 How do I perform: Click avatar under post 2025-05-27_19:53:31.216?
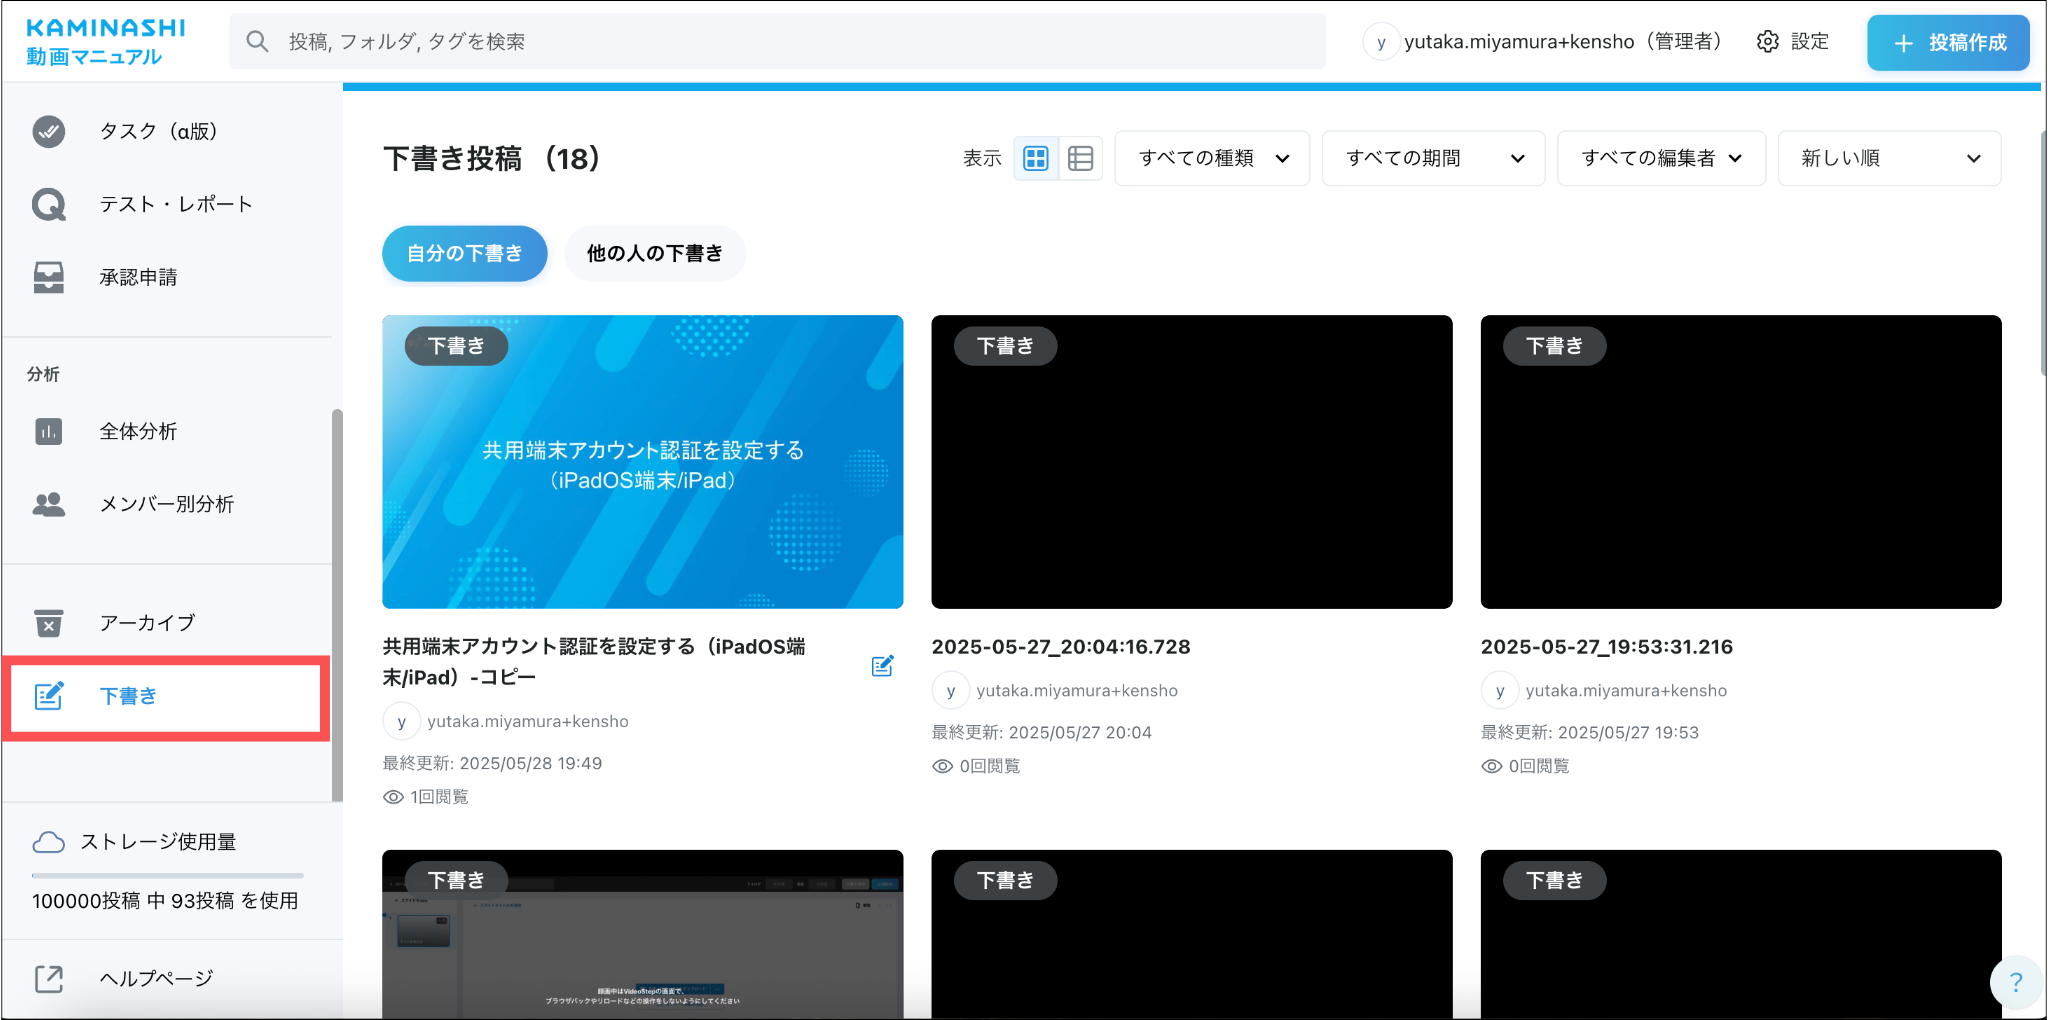[1499, 691]
